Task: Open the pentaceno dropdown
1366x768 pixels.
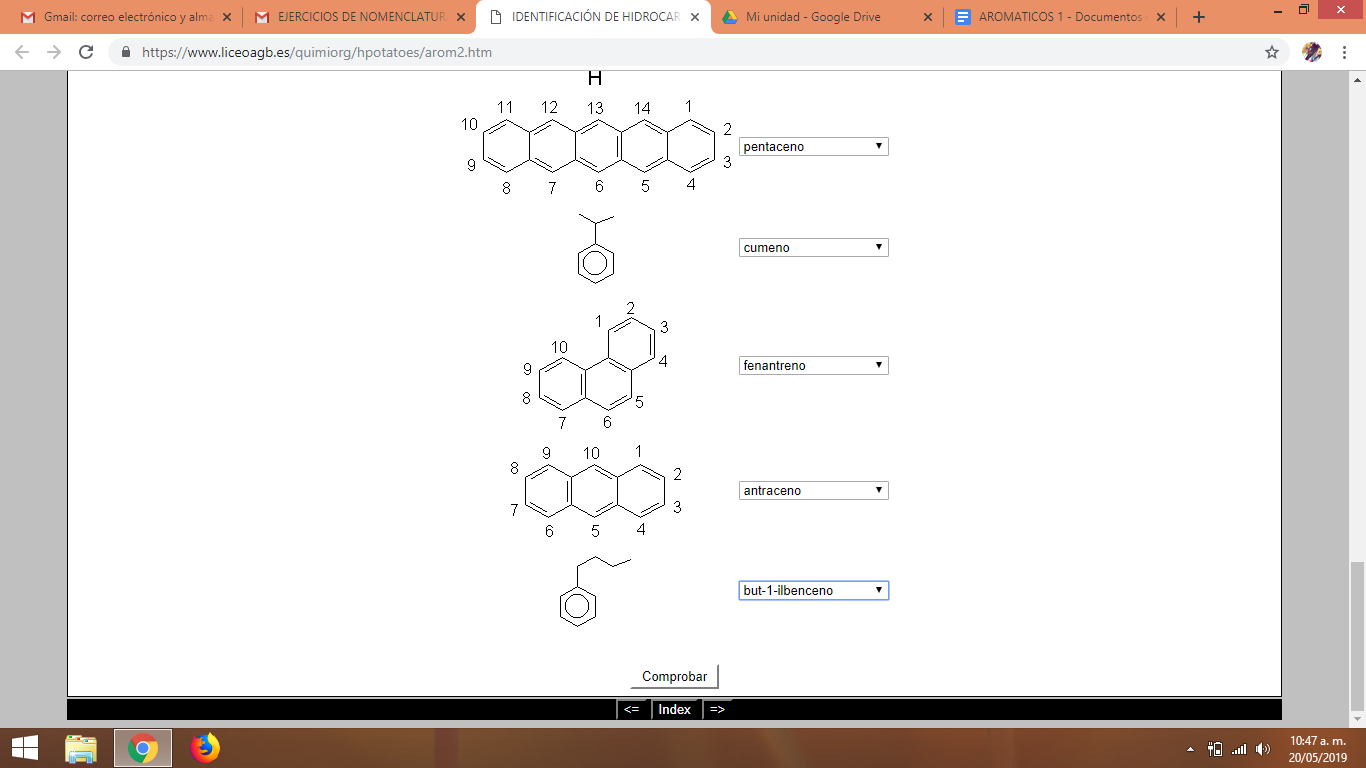Action: pyautogui.click(x=813, y=146)
